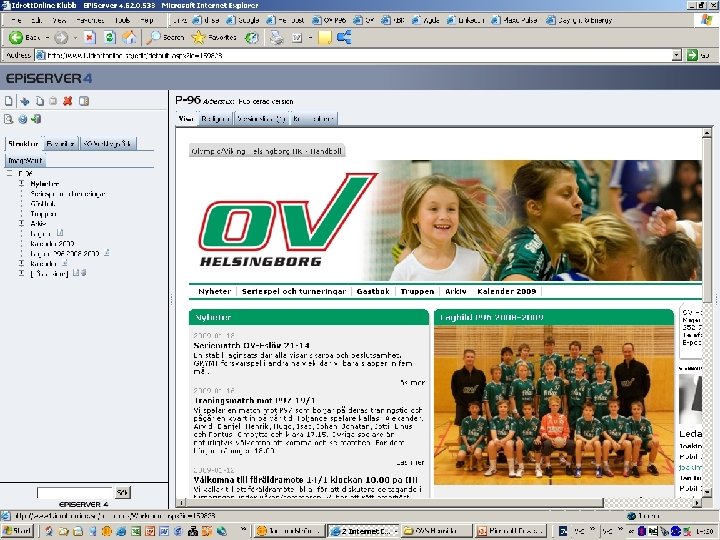This screenshot has height=540, width=720.
Task: Select the Visa tab
Action: [186, 119]
